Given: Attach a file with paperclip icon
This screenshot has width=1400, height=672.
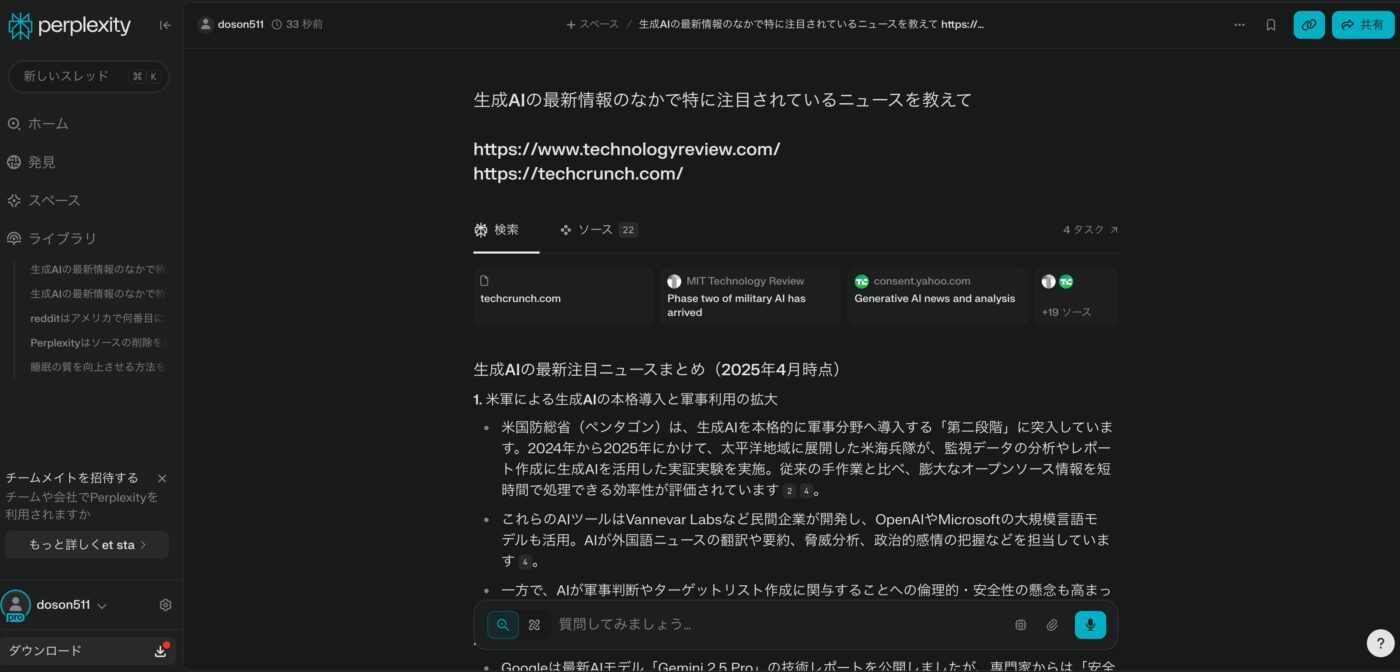Looking at the screenshot, I should (x=1052, y=625).
